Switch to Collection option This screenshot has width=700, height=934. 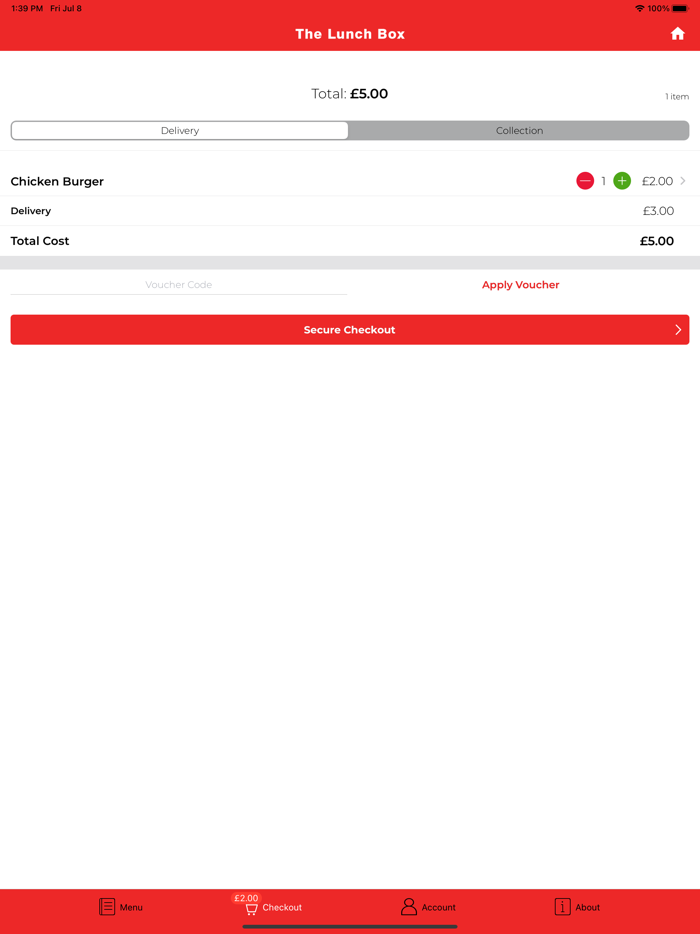pyautogui.click(x=519, y=130)
